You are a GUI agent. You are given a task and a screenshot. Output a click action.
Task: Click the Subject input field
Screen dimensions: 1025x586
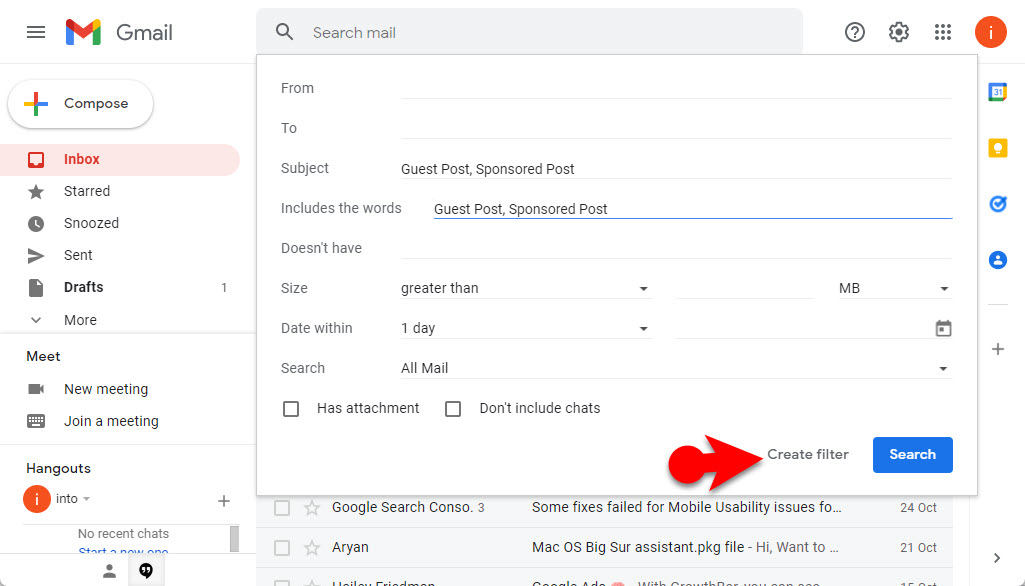pos(676,169)
